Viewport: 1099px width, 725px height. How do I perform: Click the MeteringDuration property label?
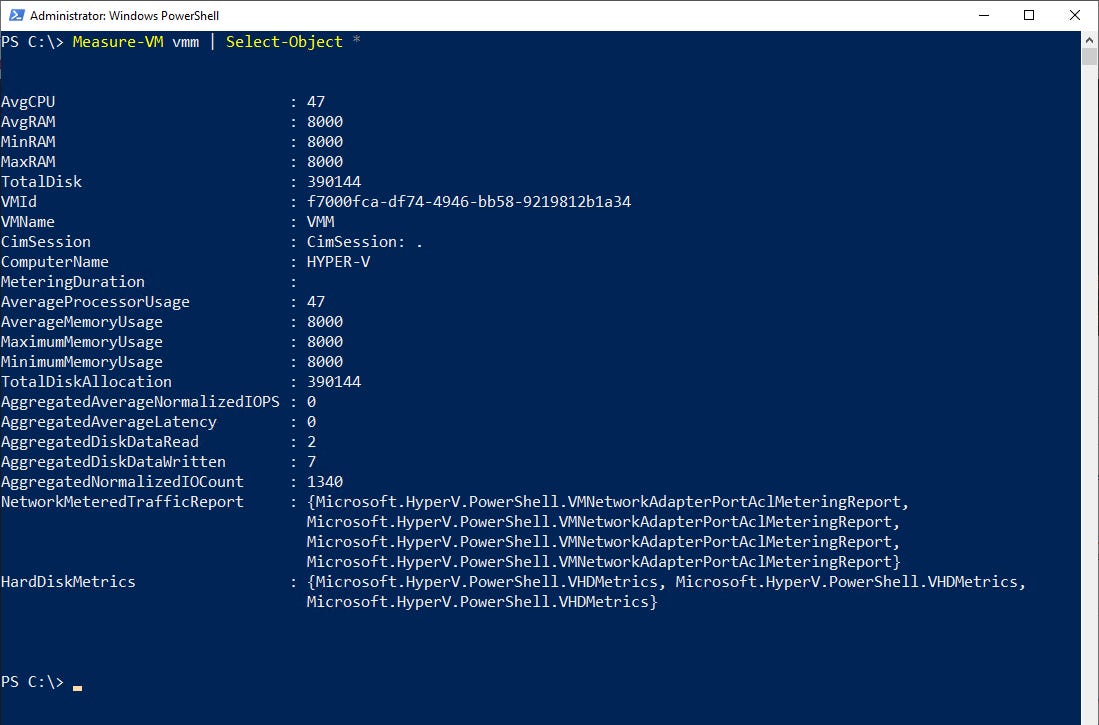click(73, 282)
